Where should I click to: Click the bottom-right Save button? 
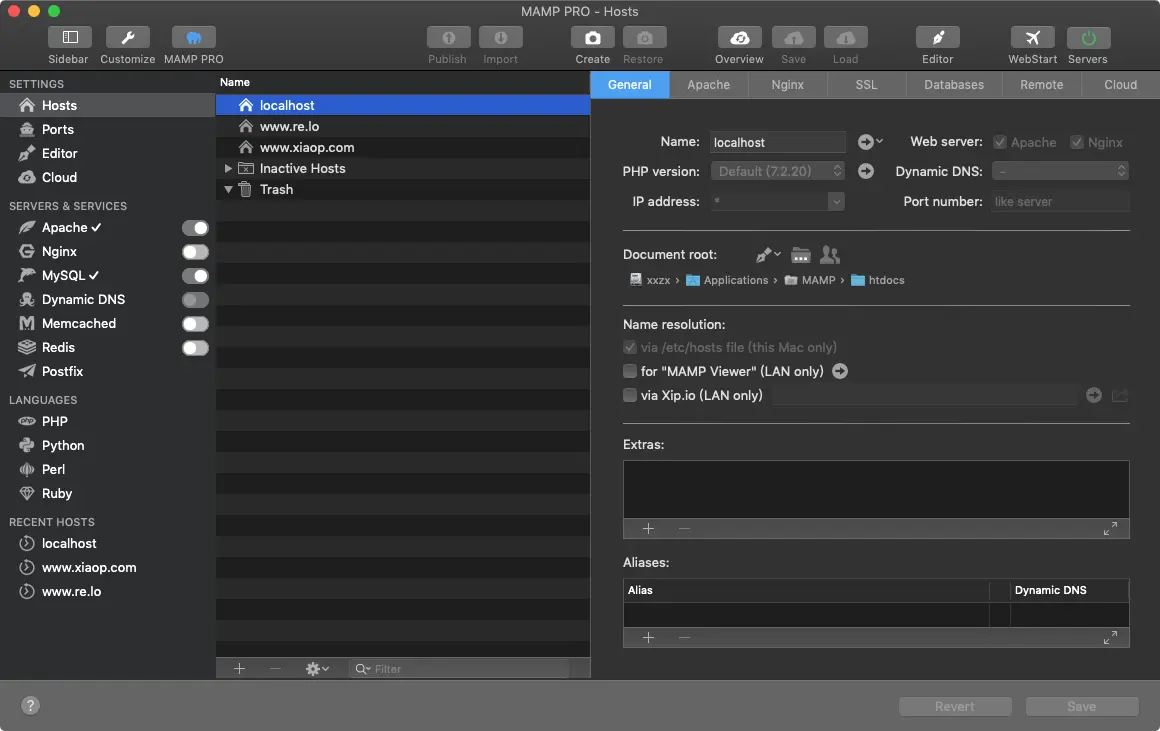1082,707
